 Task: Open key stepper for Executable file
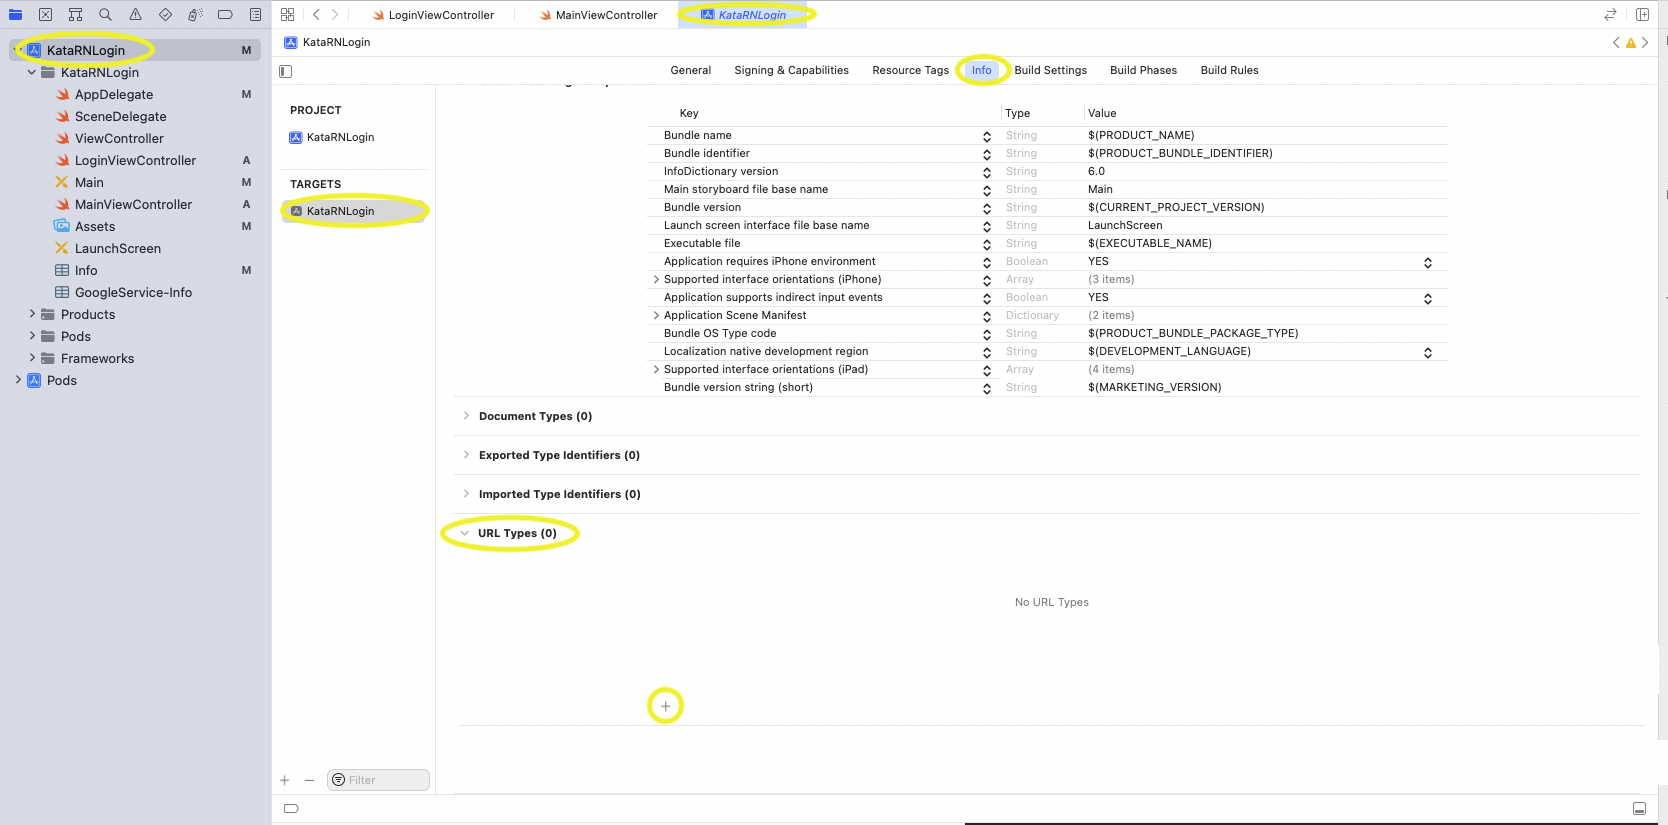[x=987, y=244]
